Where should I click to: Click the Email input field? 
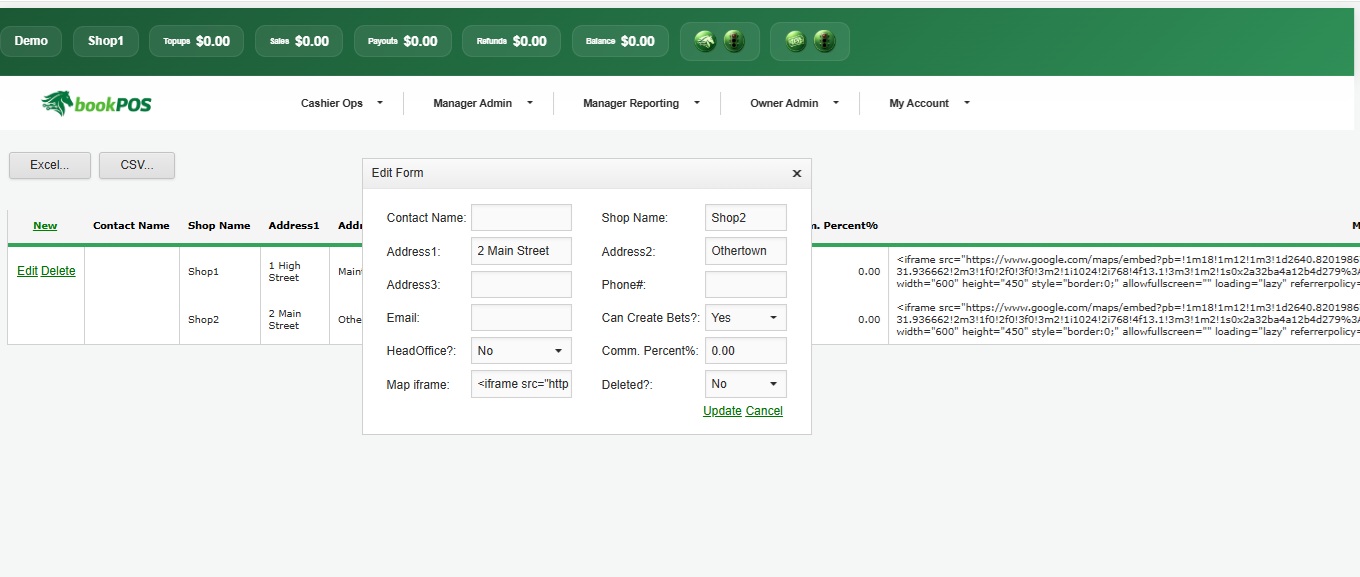tap(521, 318)
